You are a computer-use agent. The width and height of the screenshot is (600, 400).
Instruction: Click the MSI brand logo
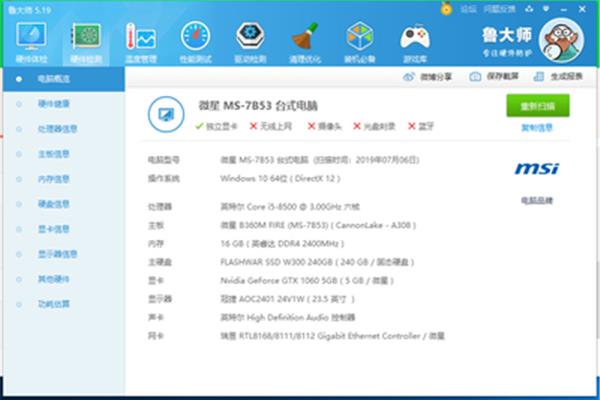(x=537, y=168)
